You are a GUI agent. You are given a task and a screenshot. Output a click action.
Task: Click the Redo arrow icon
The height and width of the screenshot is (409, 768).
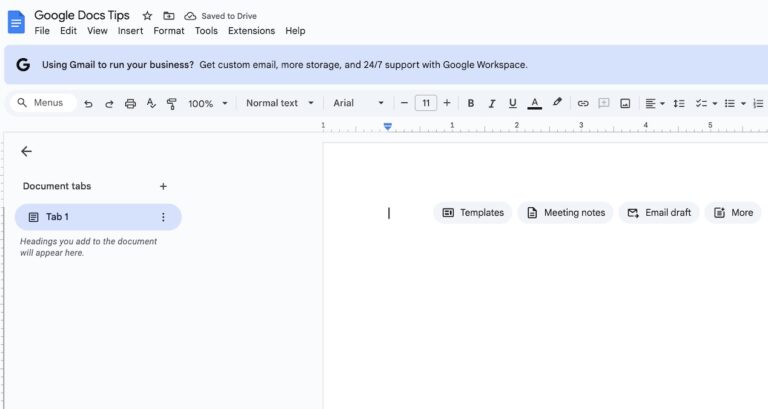click(109, 104)
